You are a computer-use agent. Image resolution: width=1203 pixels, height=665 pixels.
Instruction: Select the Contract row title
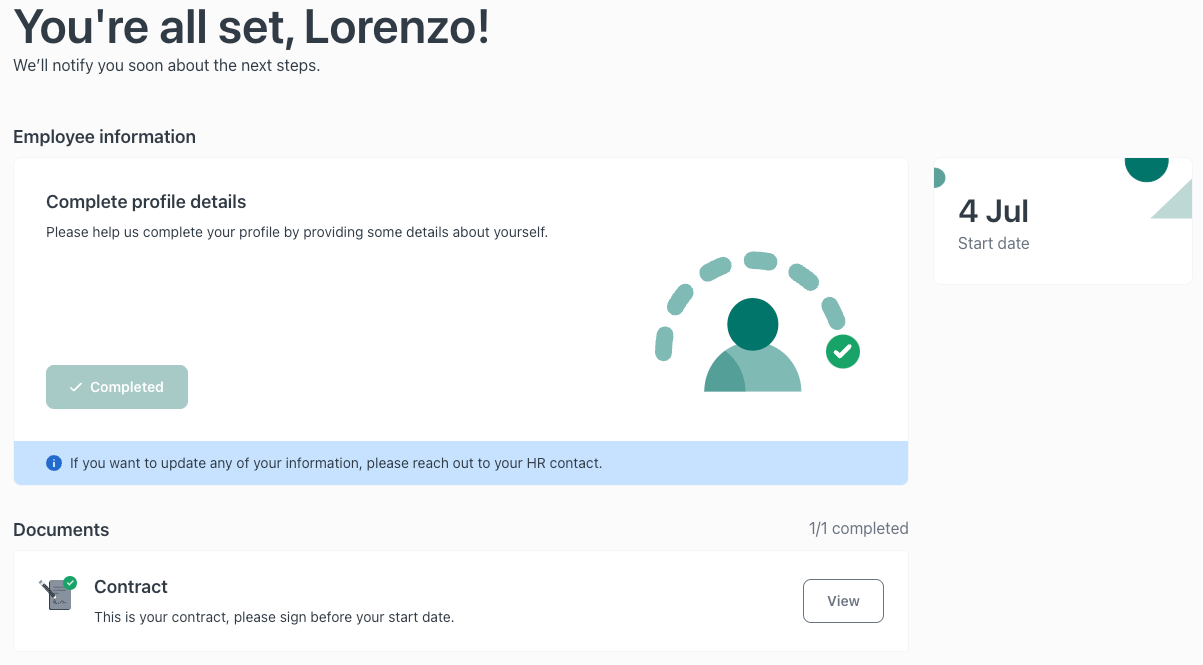point(130,586)
